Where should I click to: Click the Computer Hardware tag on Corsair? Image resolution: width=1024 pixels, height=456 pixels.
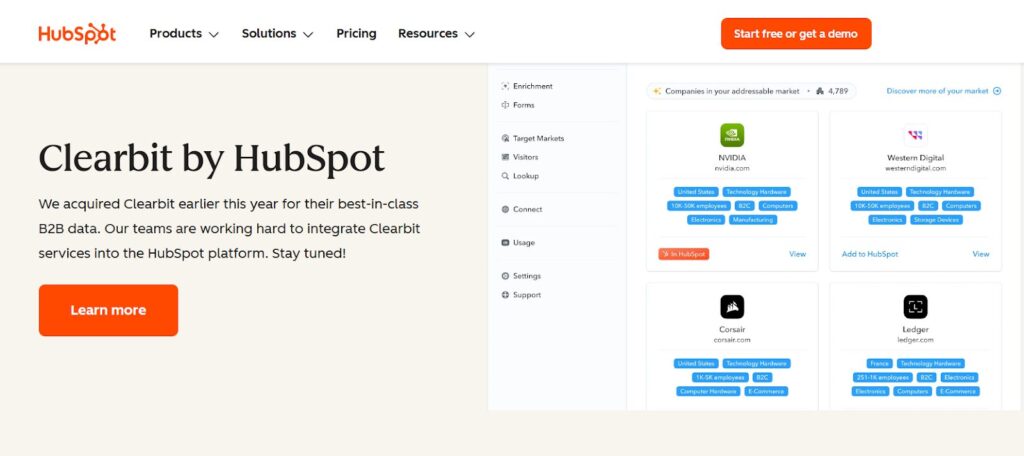[x=708, y=392]
